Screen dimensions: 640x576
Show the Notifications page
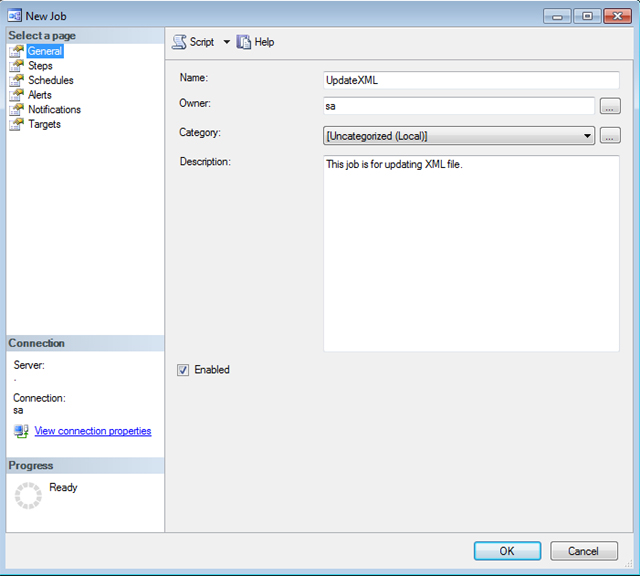point(54,110)
